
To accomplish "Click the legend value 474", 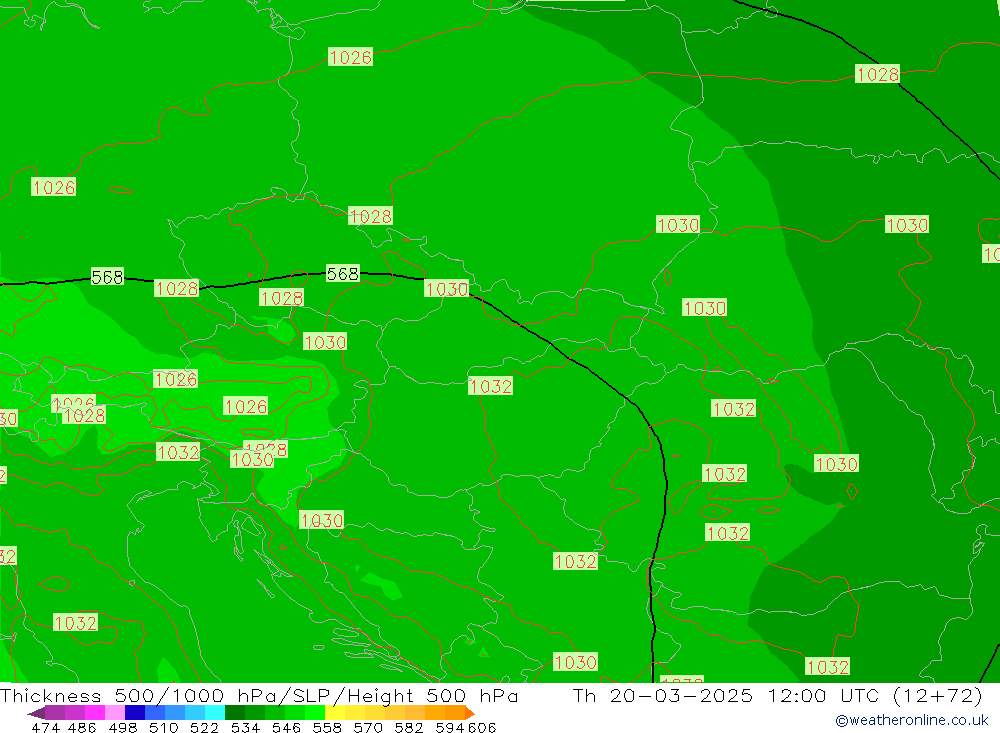I will (45, 727).
